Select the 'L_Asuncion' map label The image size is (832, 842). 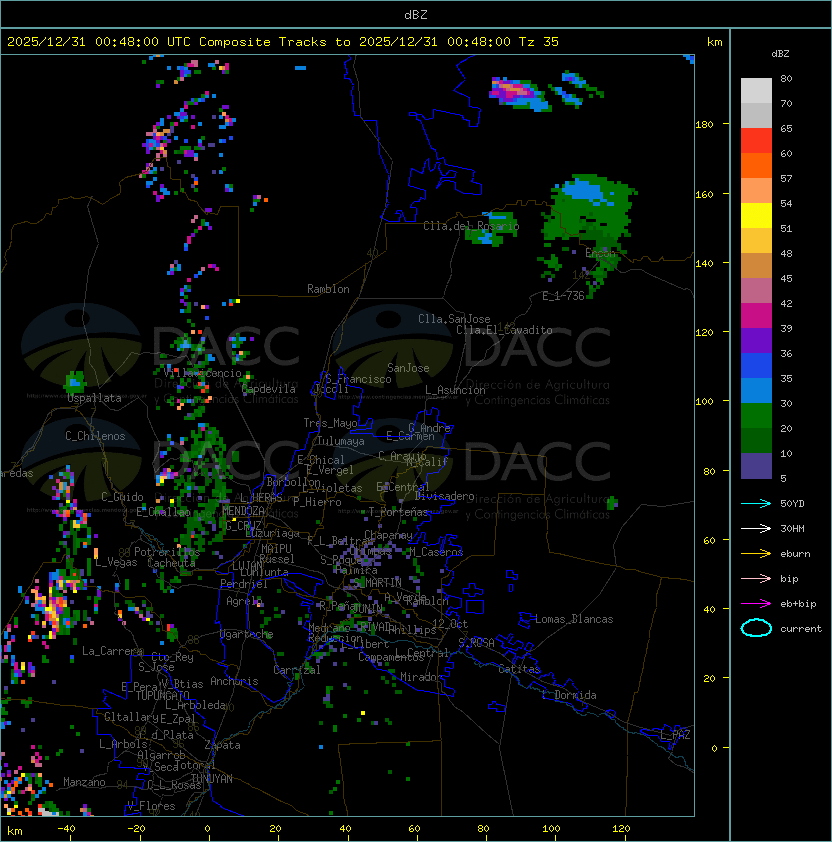[455, 390]
